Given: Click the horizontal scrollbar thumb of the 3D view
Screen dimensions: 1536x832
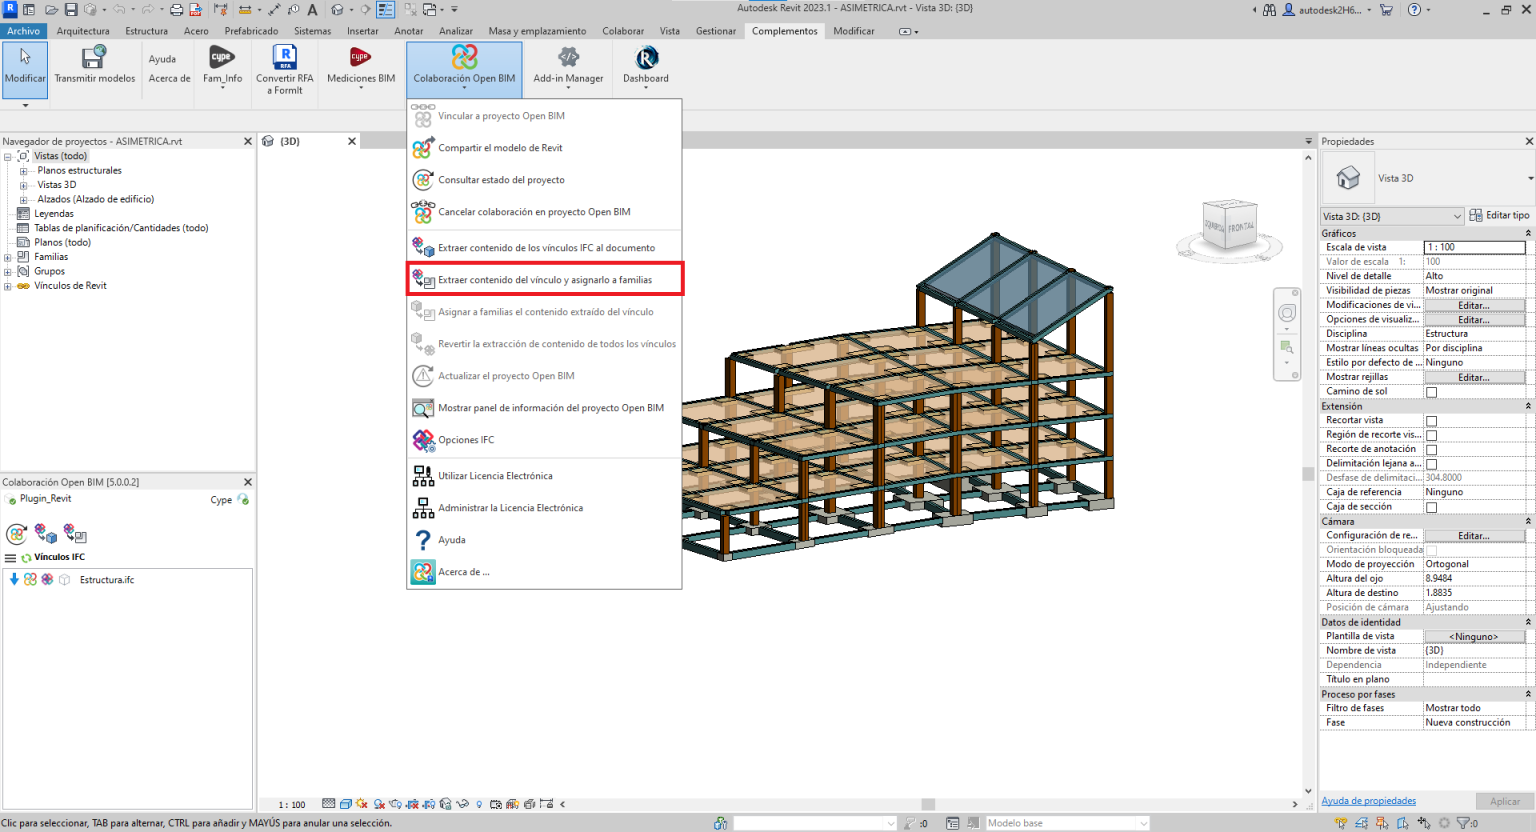Looking at the screenshot, I should [x=928, y=804].
